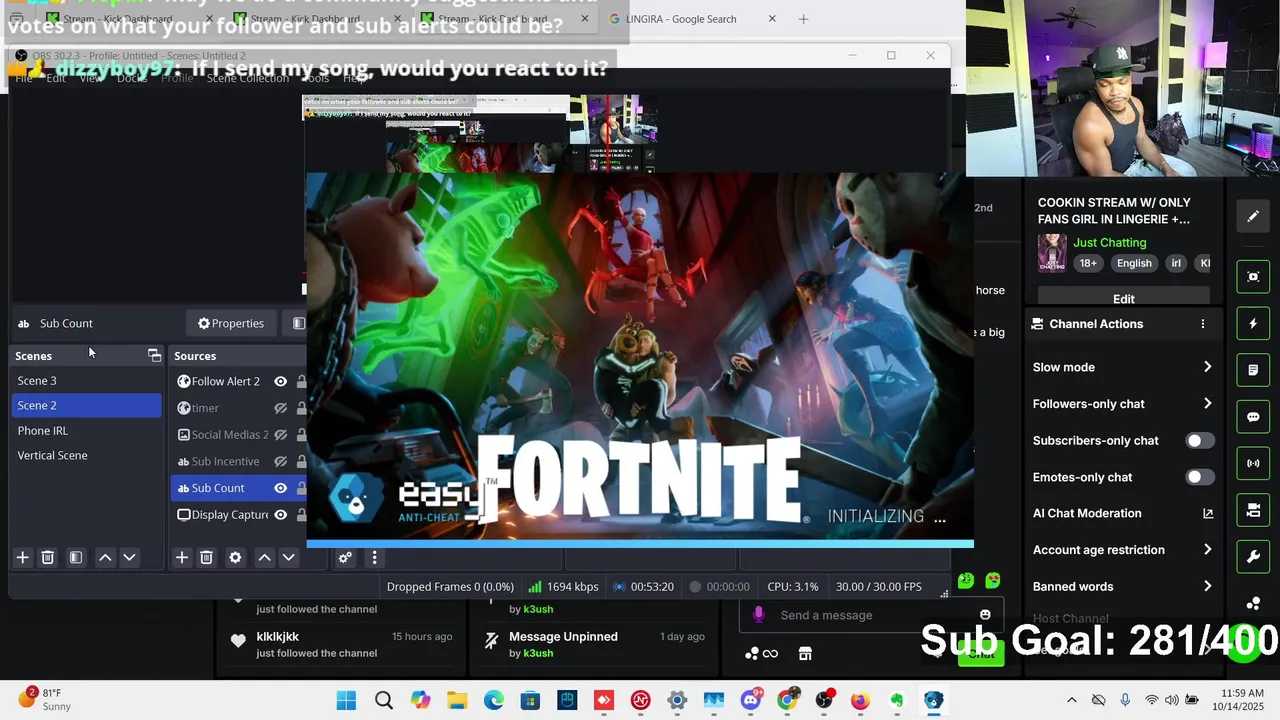Select Scene 3 in Scenes list
This screenshot has width=1280, height=720.
pos(86,381)
